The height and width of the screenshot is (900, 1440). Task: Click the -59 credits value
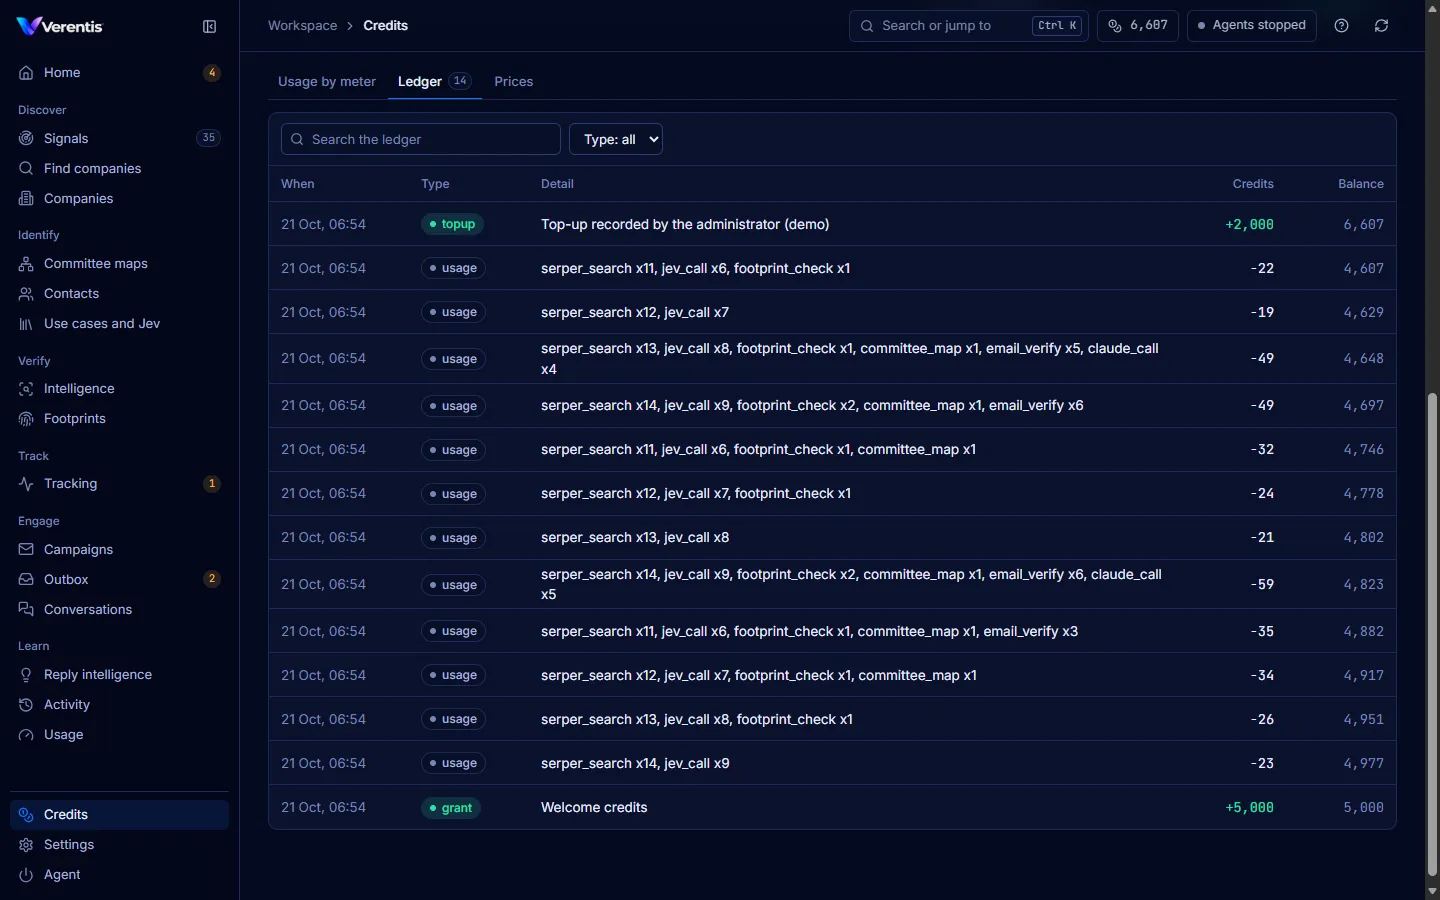(1262, 584)
